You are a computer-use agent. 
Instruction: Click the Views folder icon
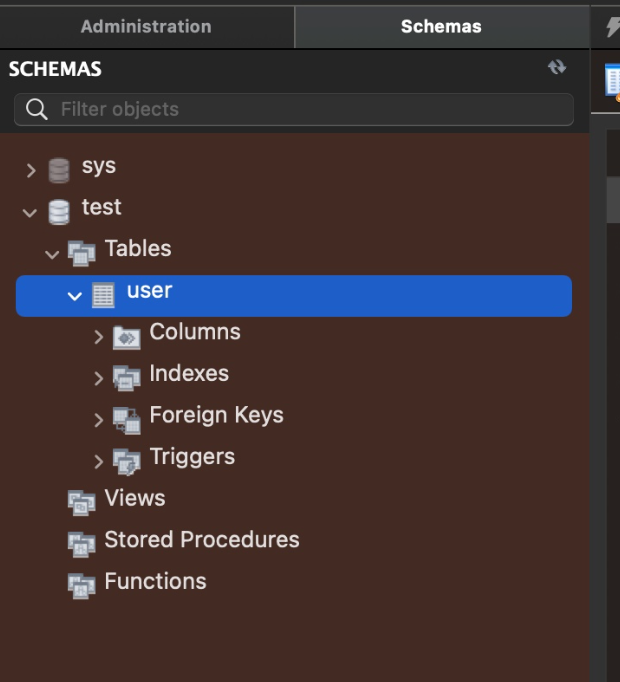(x=82, y=502)
